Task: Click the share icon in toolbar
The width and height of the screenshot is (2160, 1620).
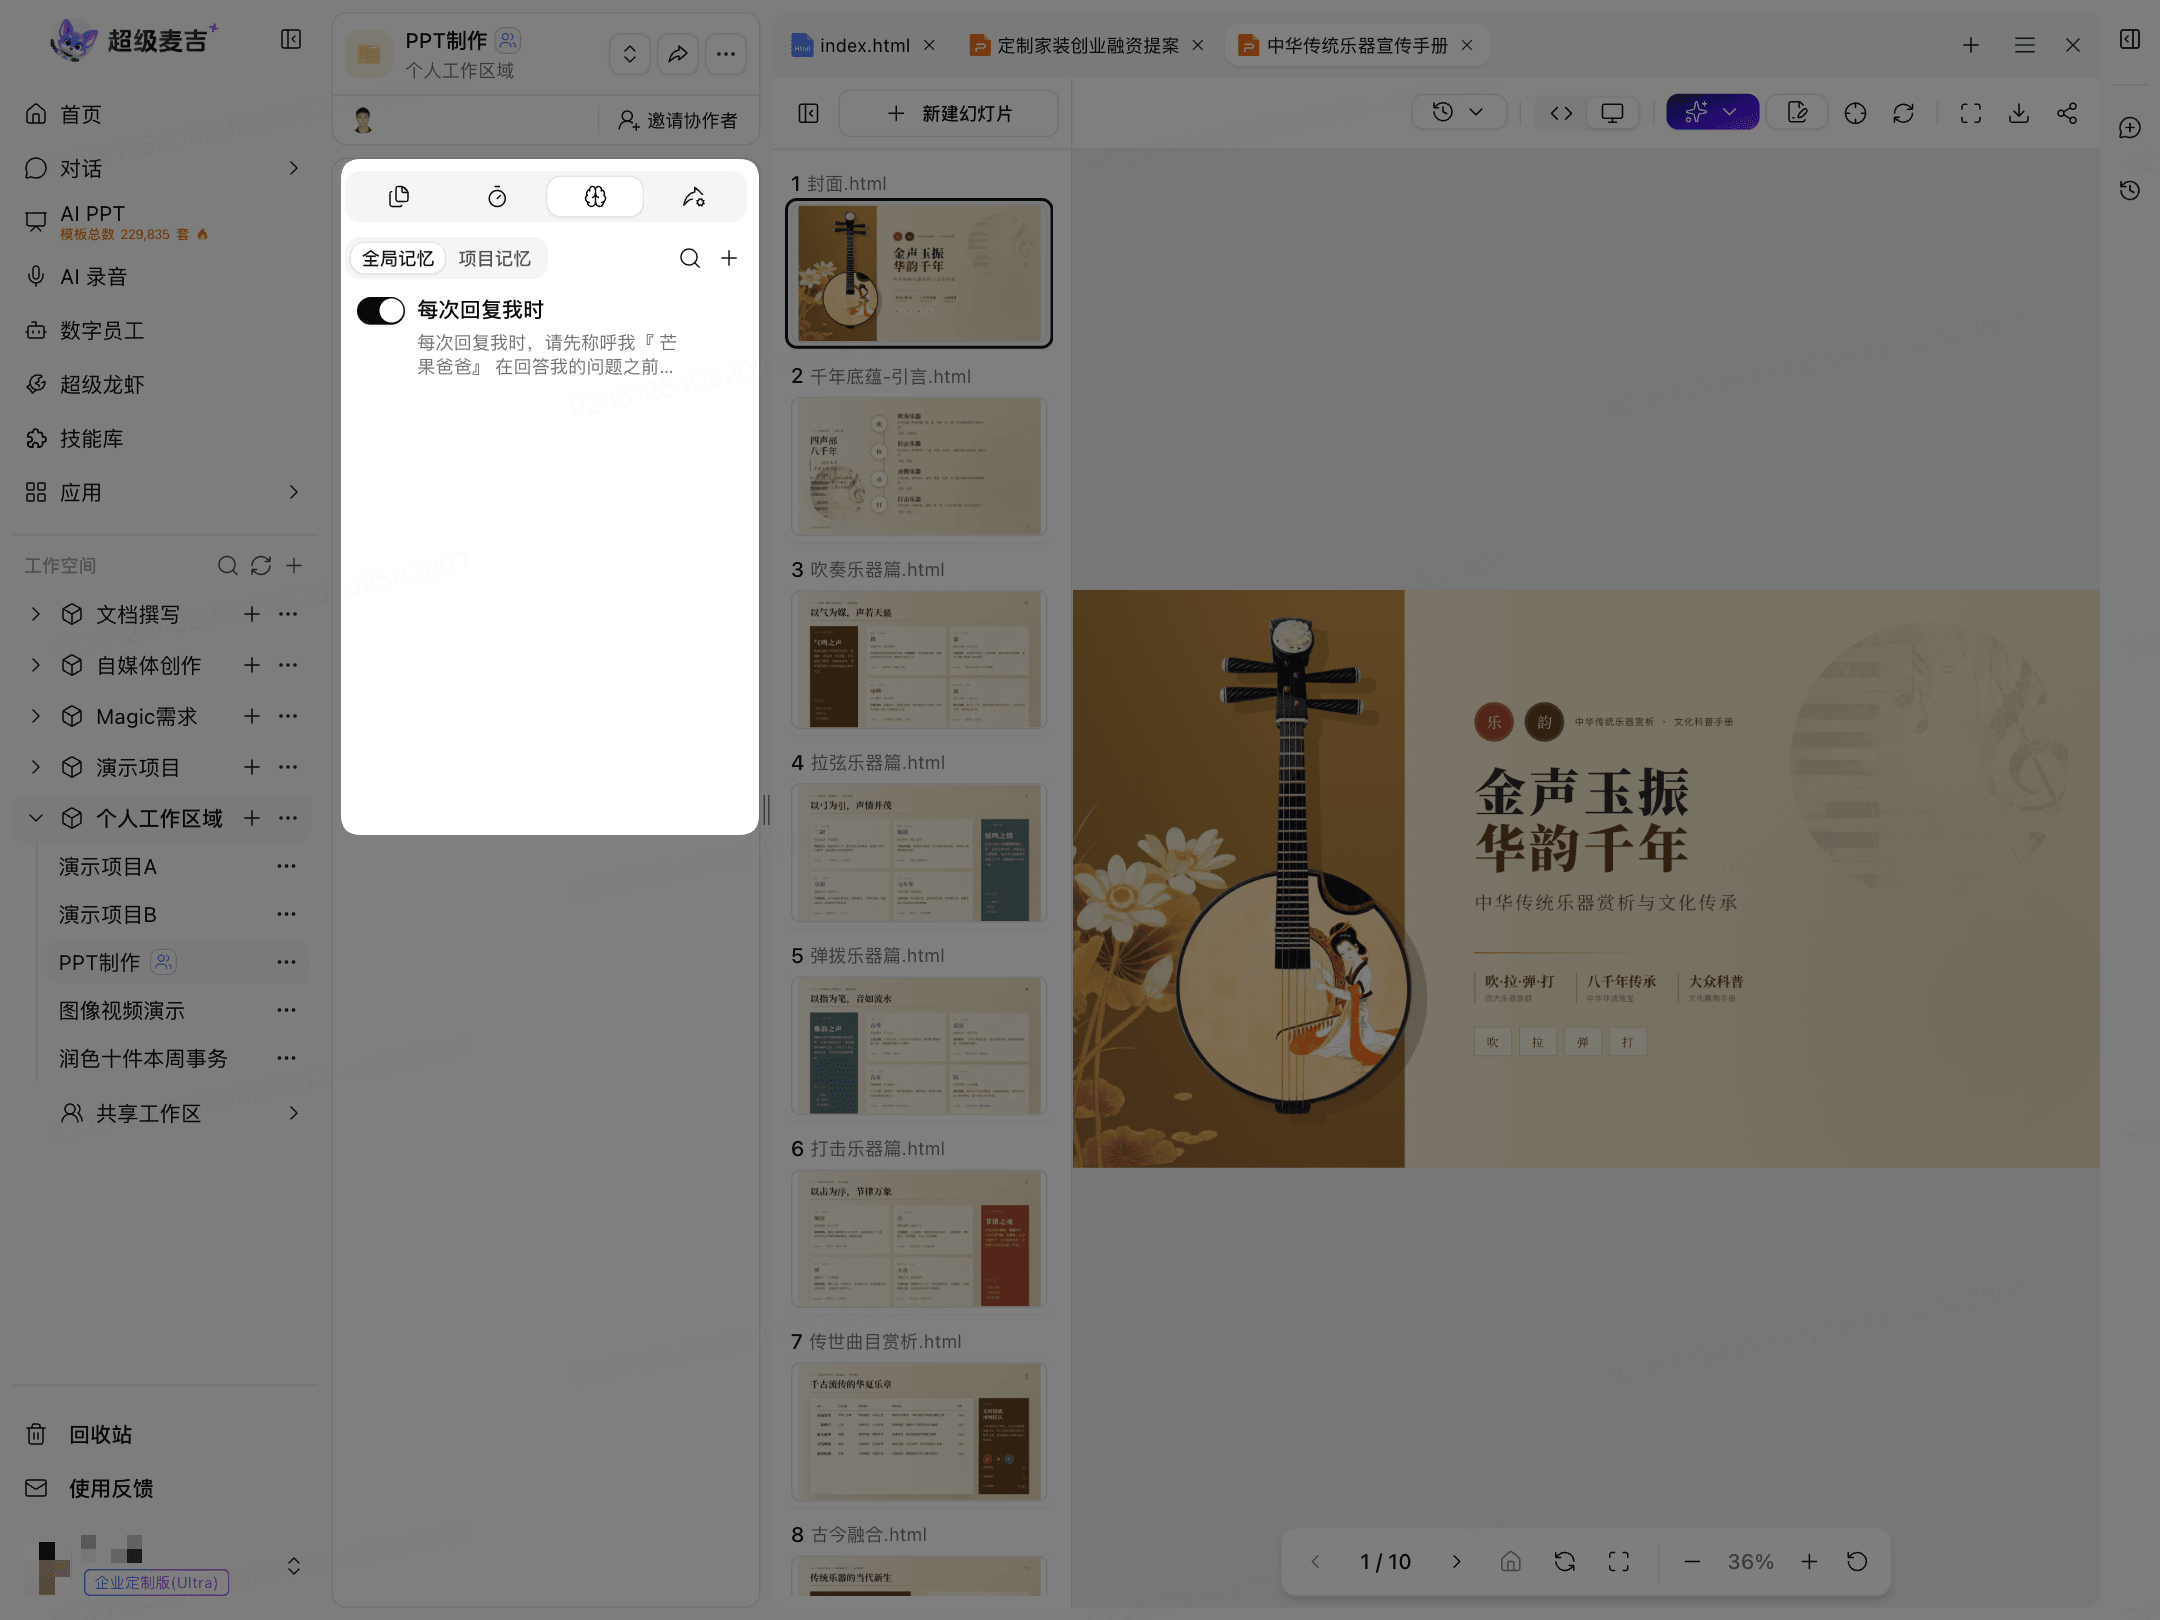Action: (x=2067, y=113)
